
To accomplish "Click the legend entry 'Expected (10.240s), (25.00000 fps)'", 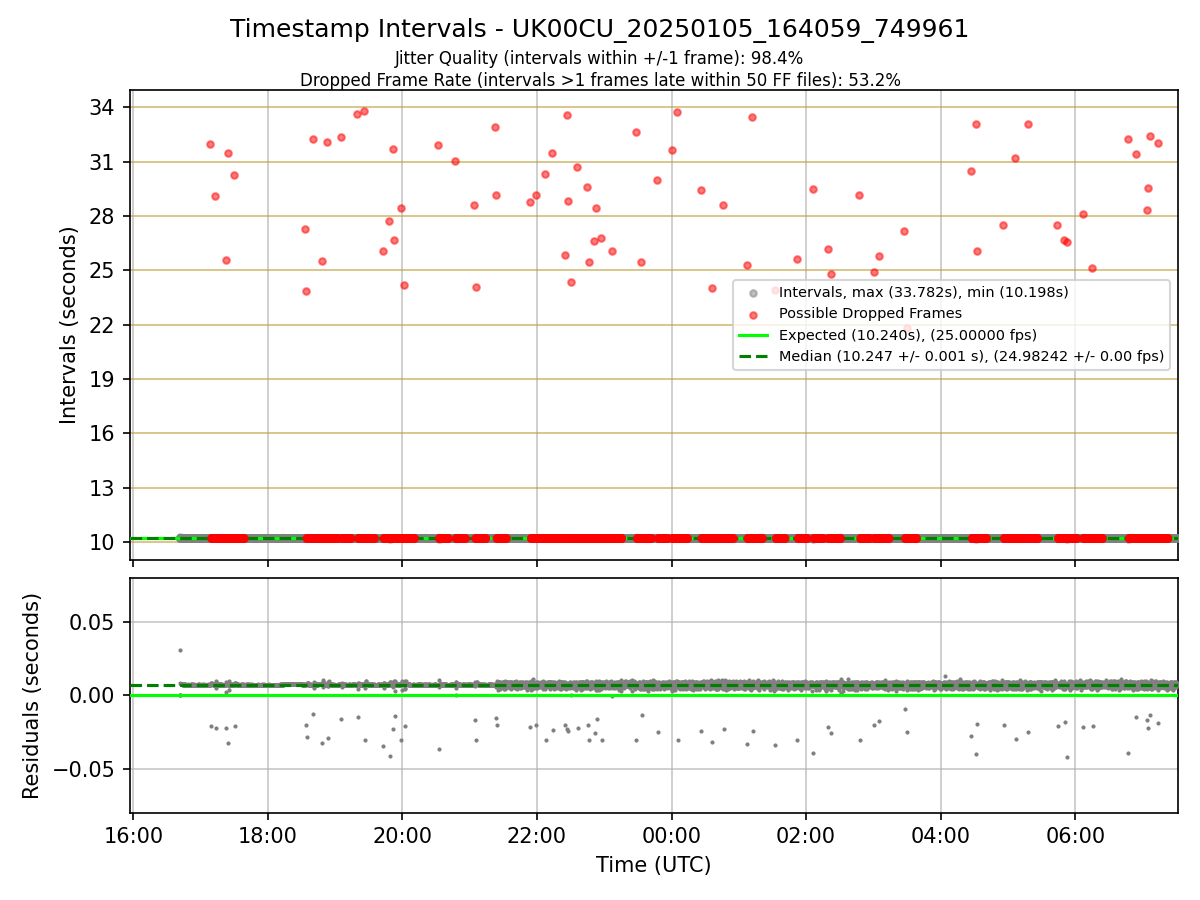I will click(908, 335).
